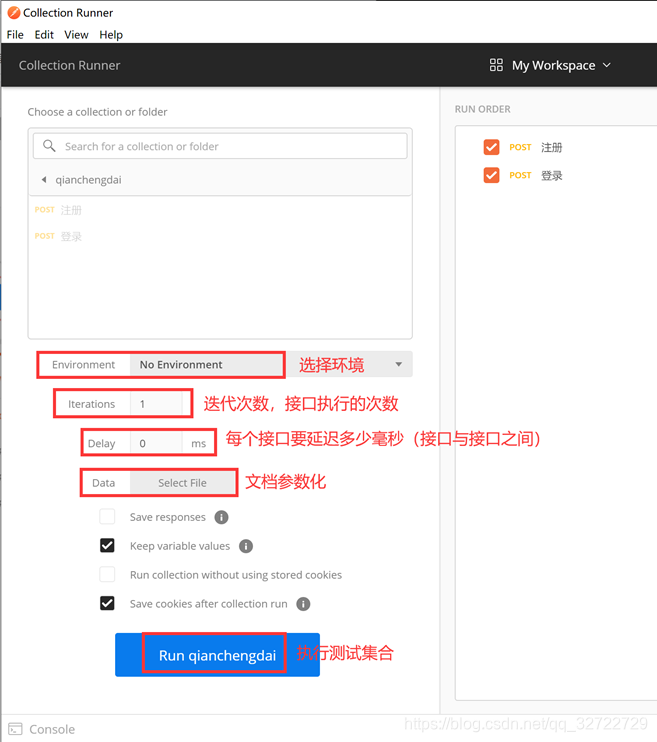The height and width of the screenshot is (742, 657).
Task: Enable Run collection without using stored cookies
Action: 107,574
